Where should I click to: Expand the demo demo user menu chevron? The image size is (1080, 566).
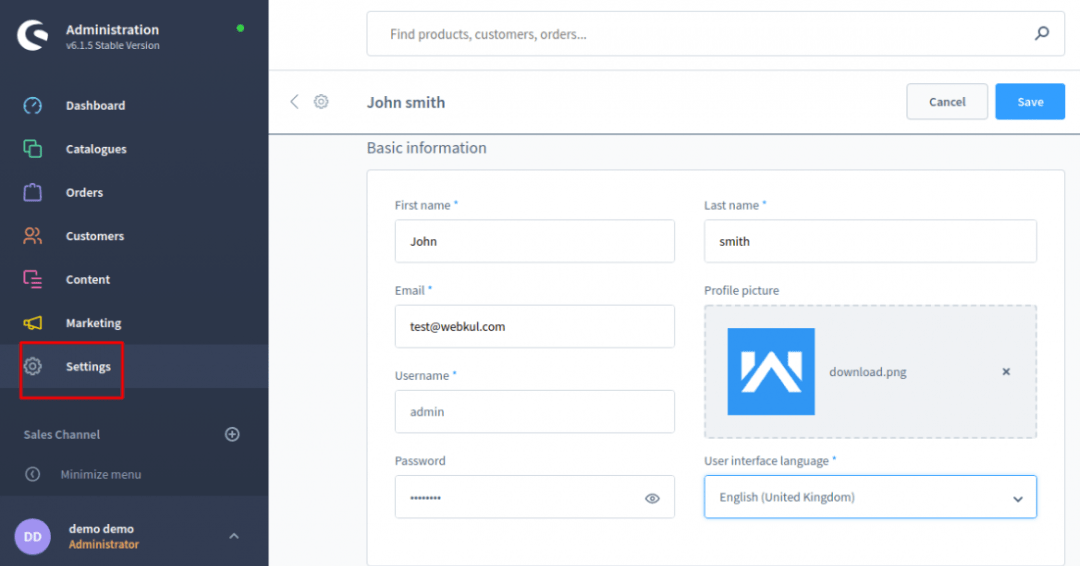(x=234, y=536)
